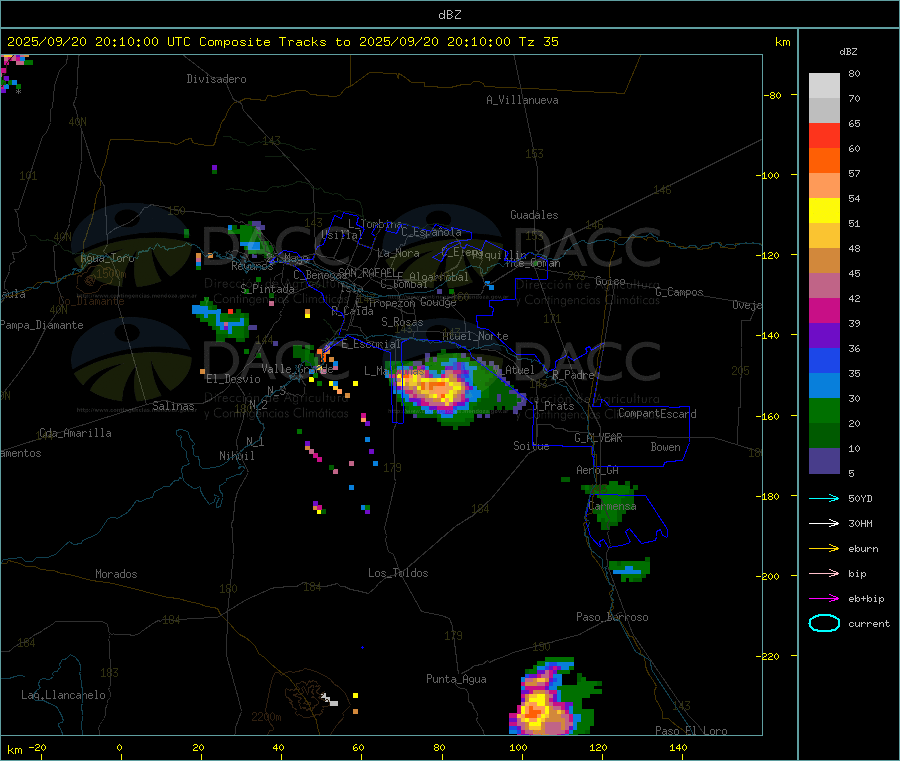Click the G_ALVEAR place label
Image resolution: width=900 pixels, height=761 pixels.
point(598,438)
